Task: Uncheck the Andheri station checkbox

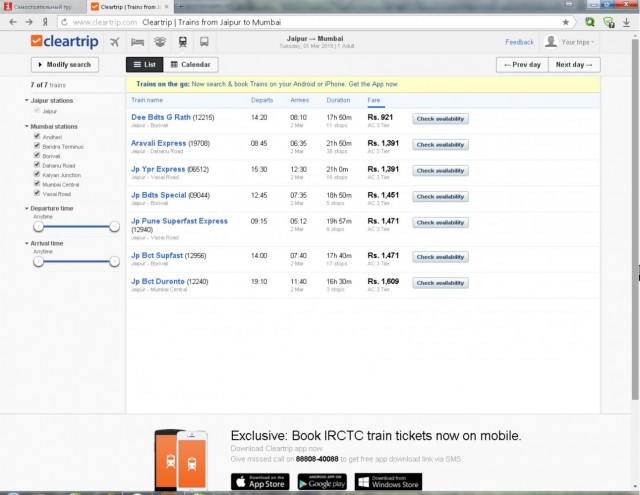Action: (x=37, y=137)
